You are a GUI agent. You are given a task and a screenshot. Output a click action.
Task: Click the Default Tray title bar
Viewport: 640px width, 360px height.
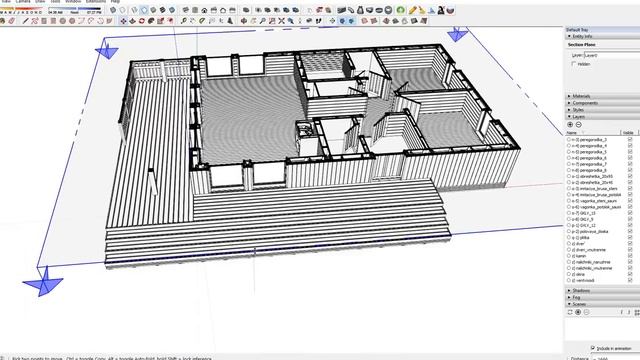(x=602, y=30)
